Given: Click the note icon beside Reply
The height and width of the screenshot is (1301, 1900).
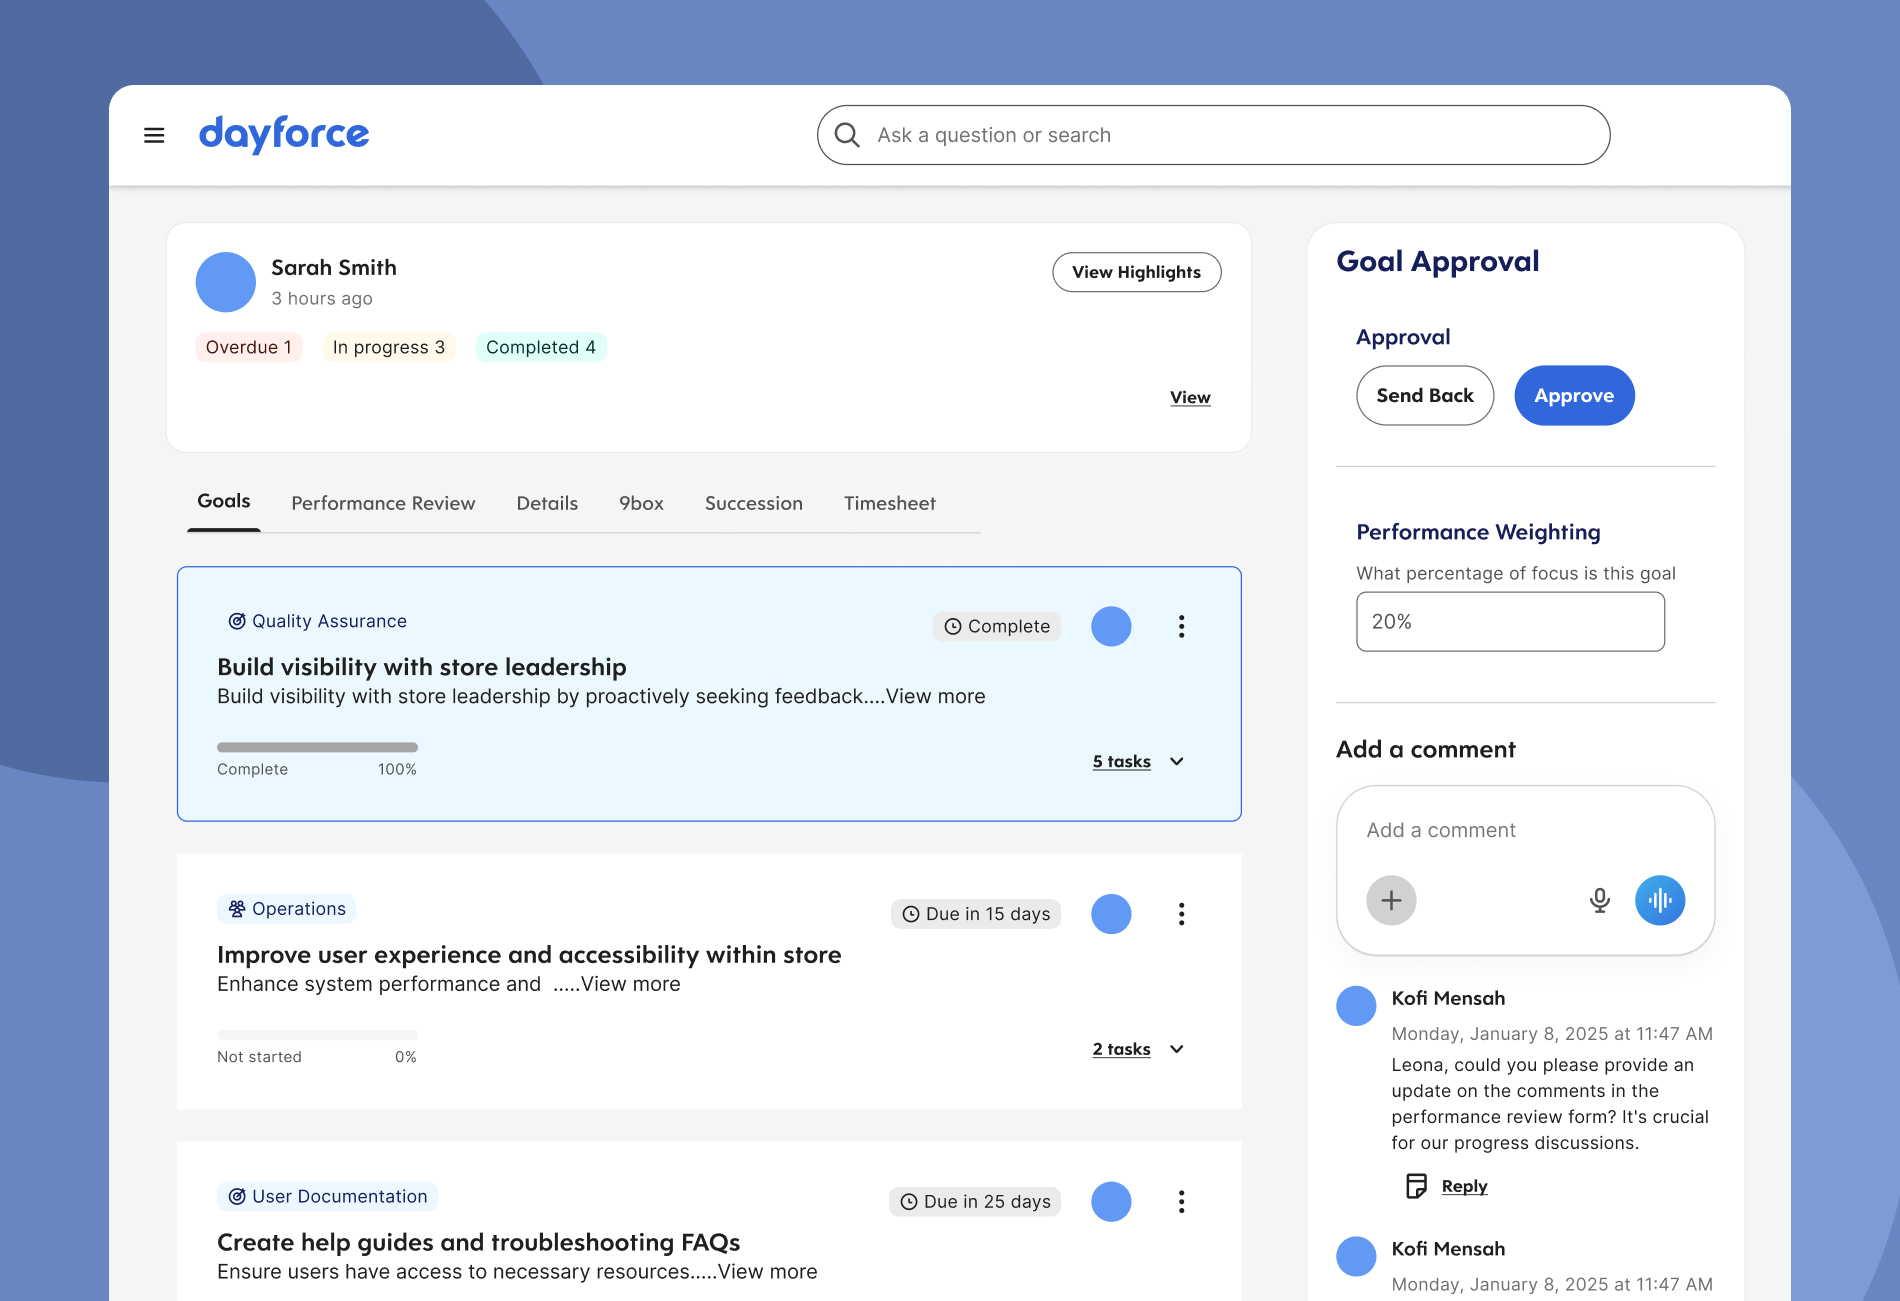Looking at the screenshot, I should 1416,1186.
